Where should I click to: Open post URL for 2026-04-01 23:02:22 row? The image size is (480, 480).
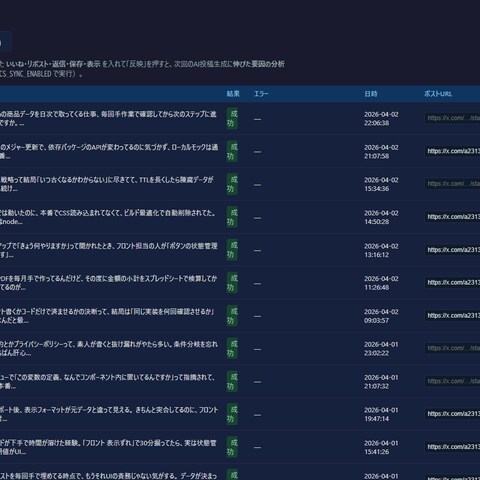tap(453, 348)
